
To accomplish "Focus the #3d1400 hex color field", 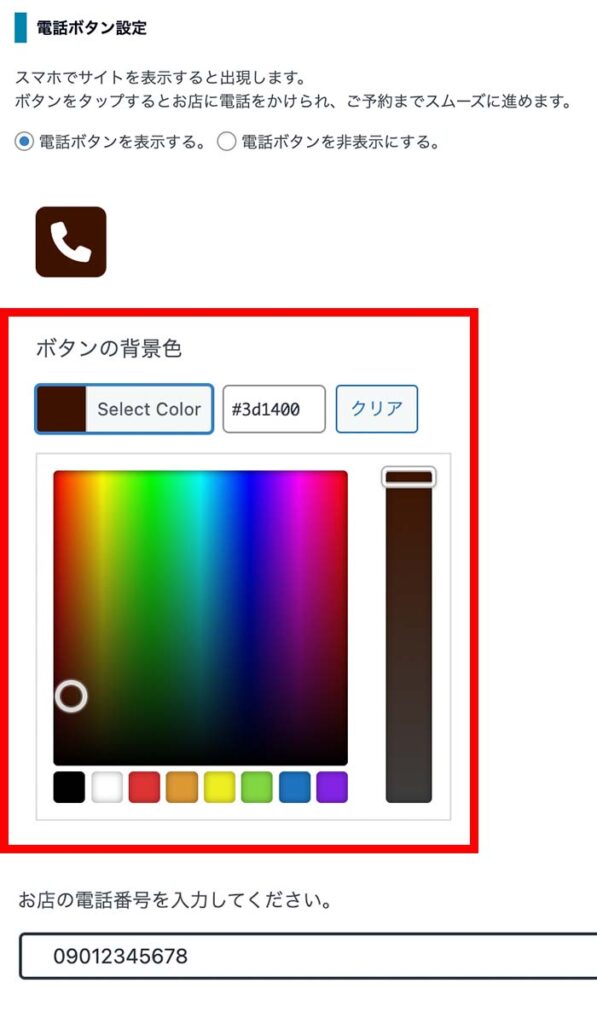I will pos(274,409).
